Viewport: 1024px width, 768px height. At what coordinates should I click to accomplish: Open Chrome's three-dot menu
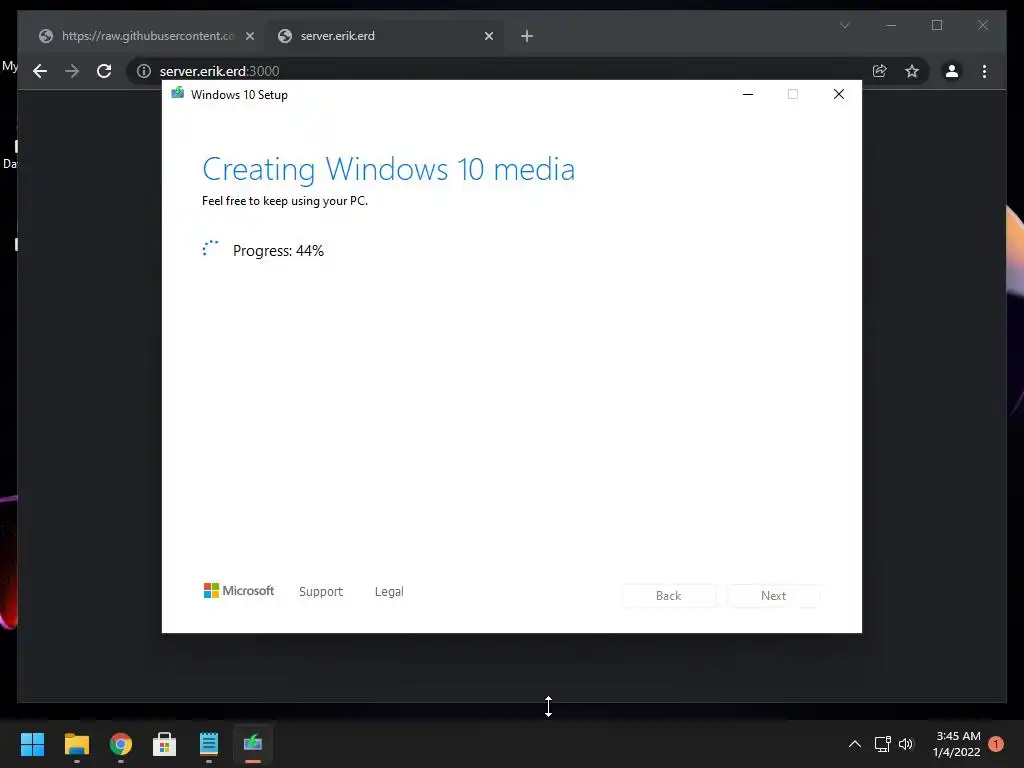pyautogui.click(x=984, y=71)
